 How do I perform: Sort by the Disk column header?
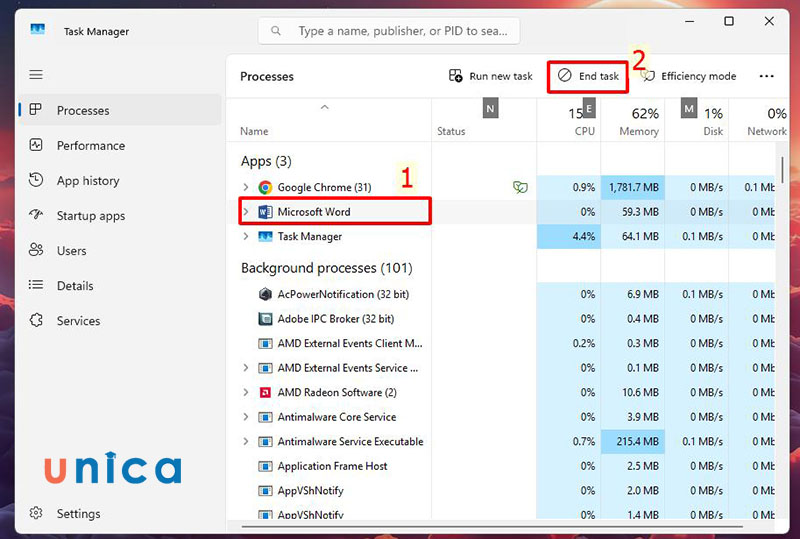697,120
